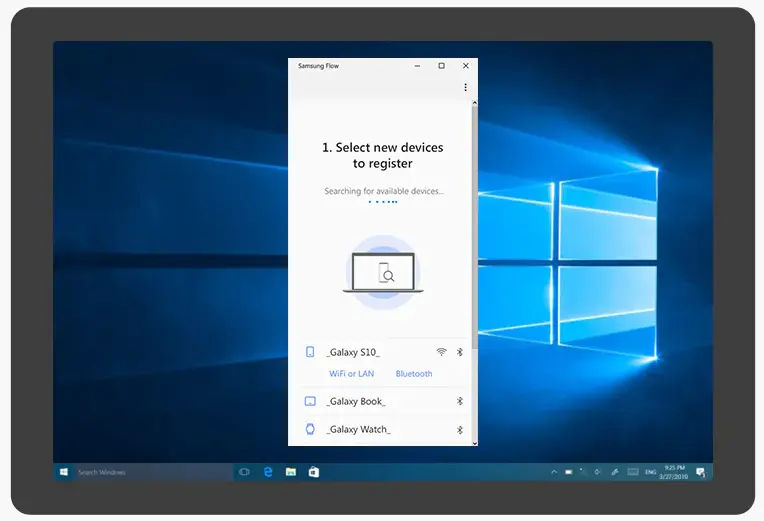Click the network icon in system tray
This screenshot has height=521, width=764.
(x=583, y=472)
